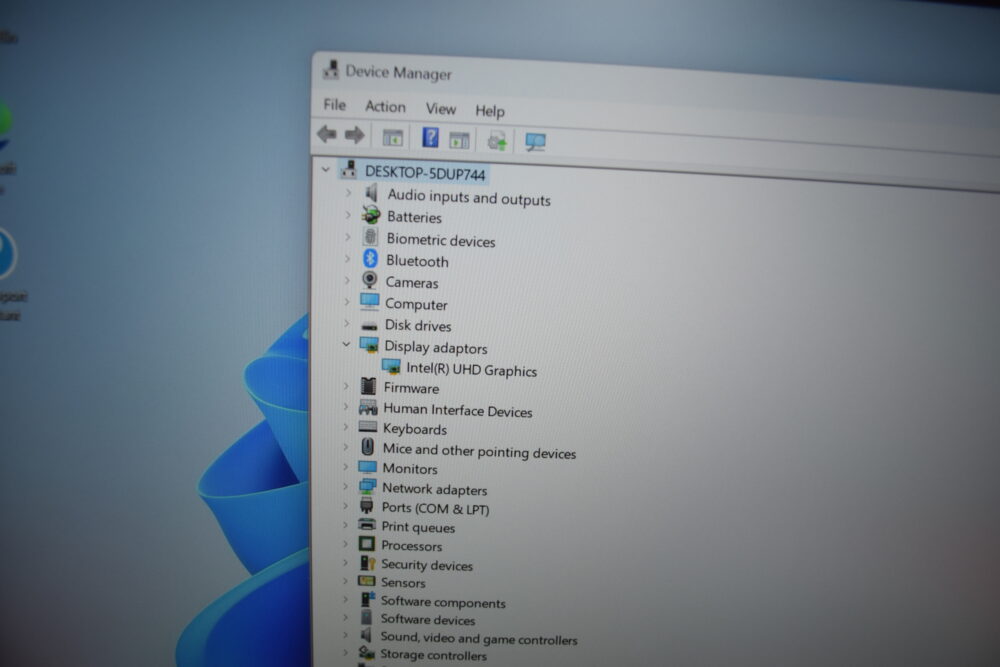The width and height of the screenshot is (1000, 667).
Task: Expand the Processors category arrow
Action: 345,544
